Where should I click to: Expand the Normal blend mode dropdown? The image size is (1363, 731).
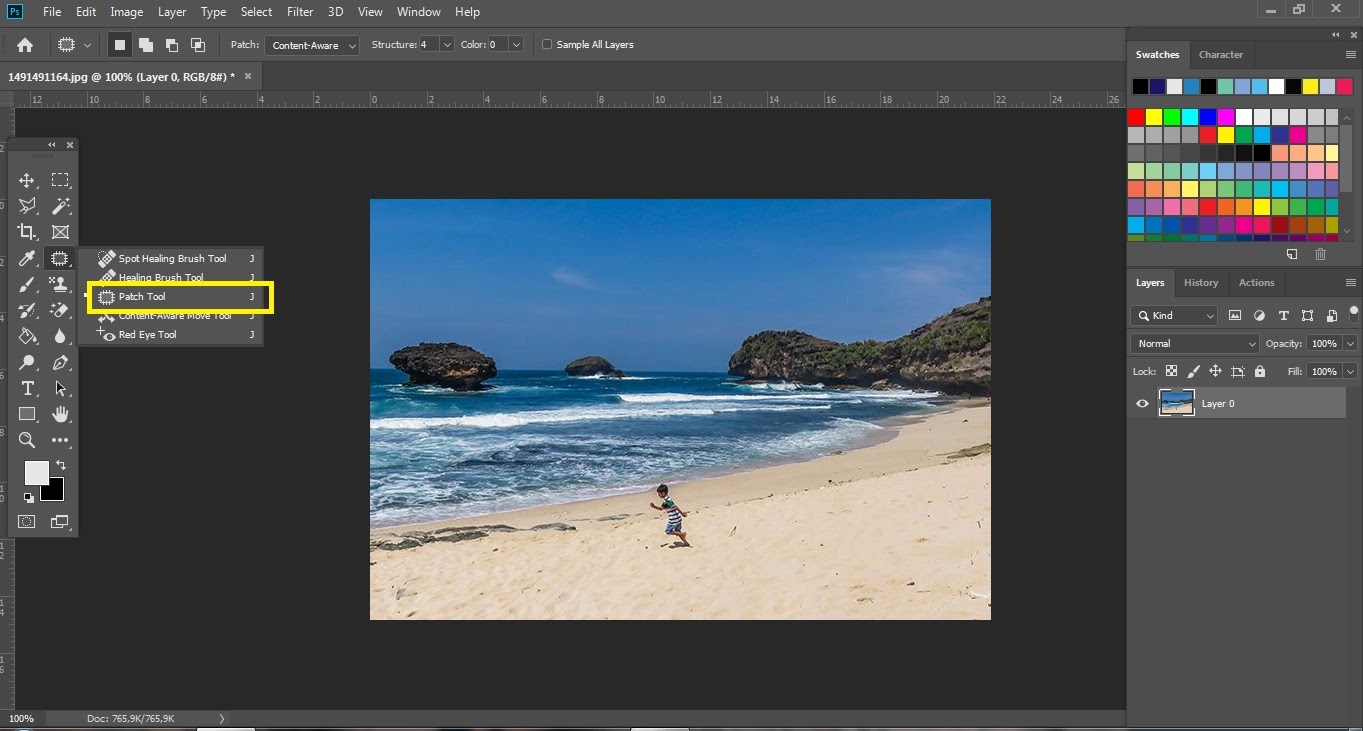1195,343
